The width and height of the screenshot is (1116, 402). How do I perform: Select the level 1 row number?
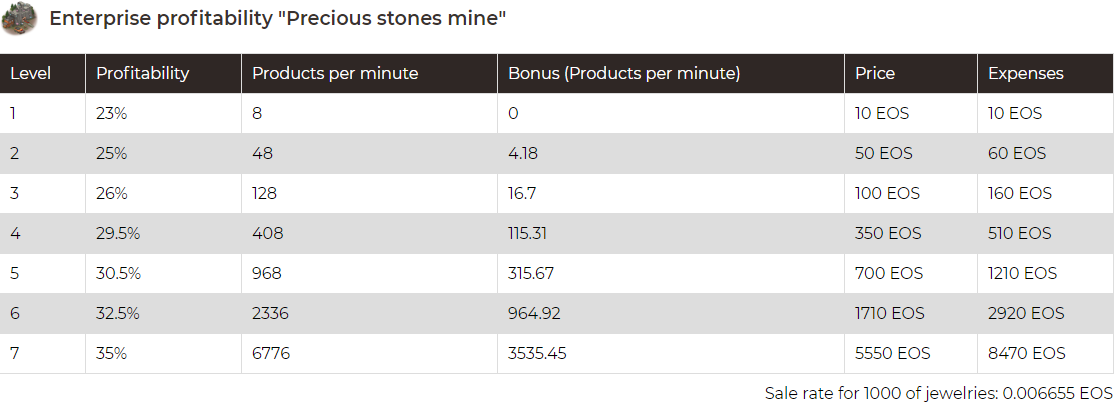(13, 113)
